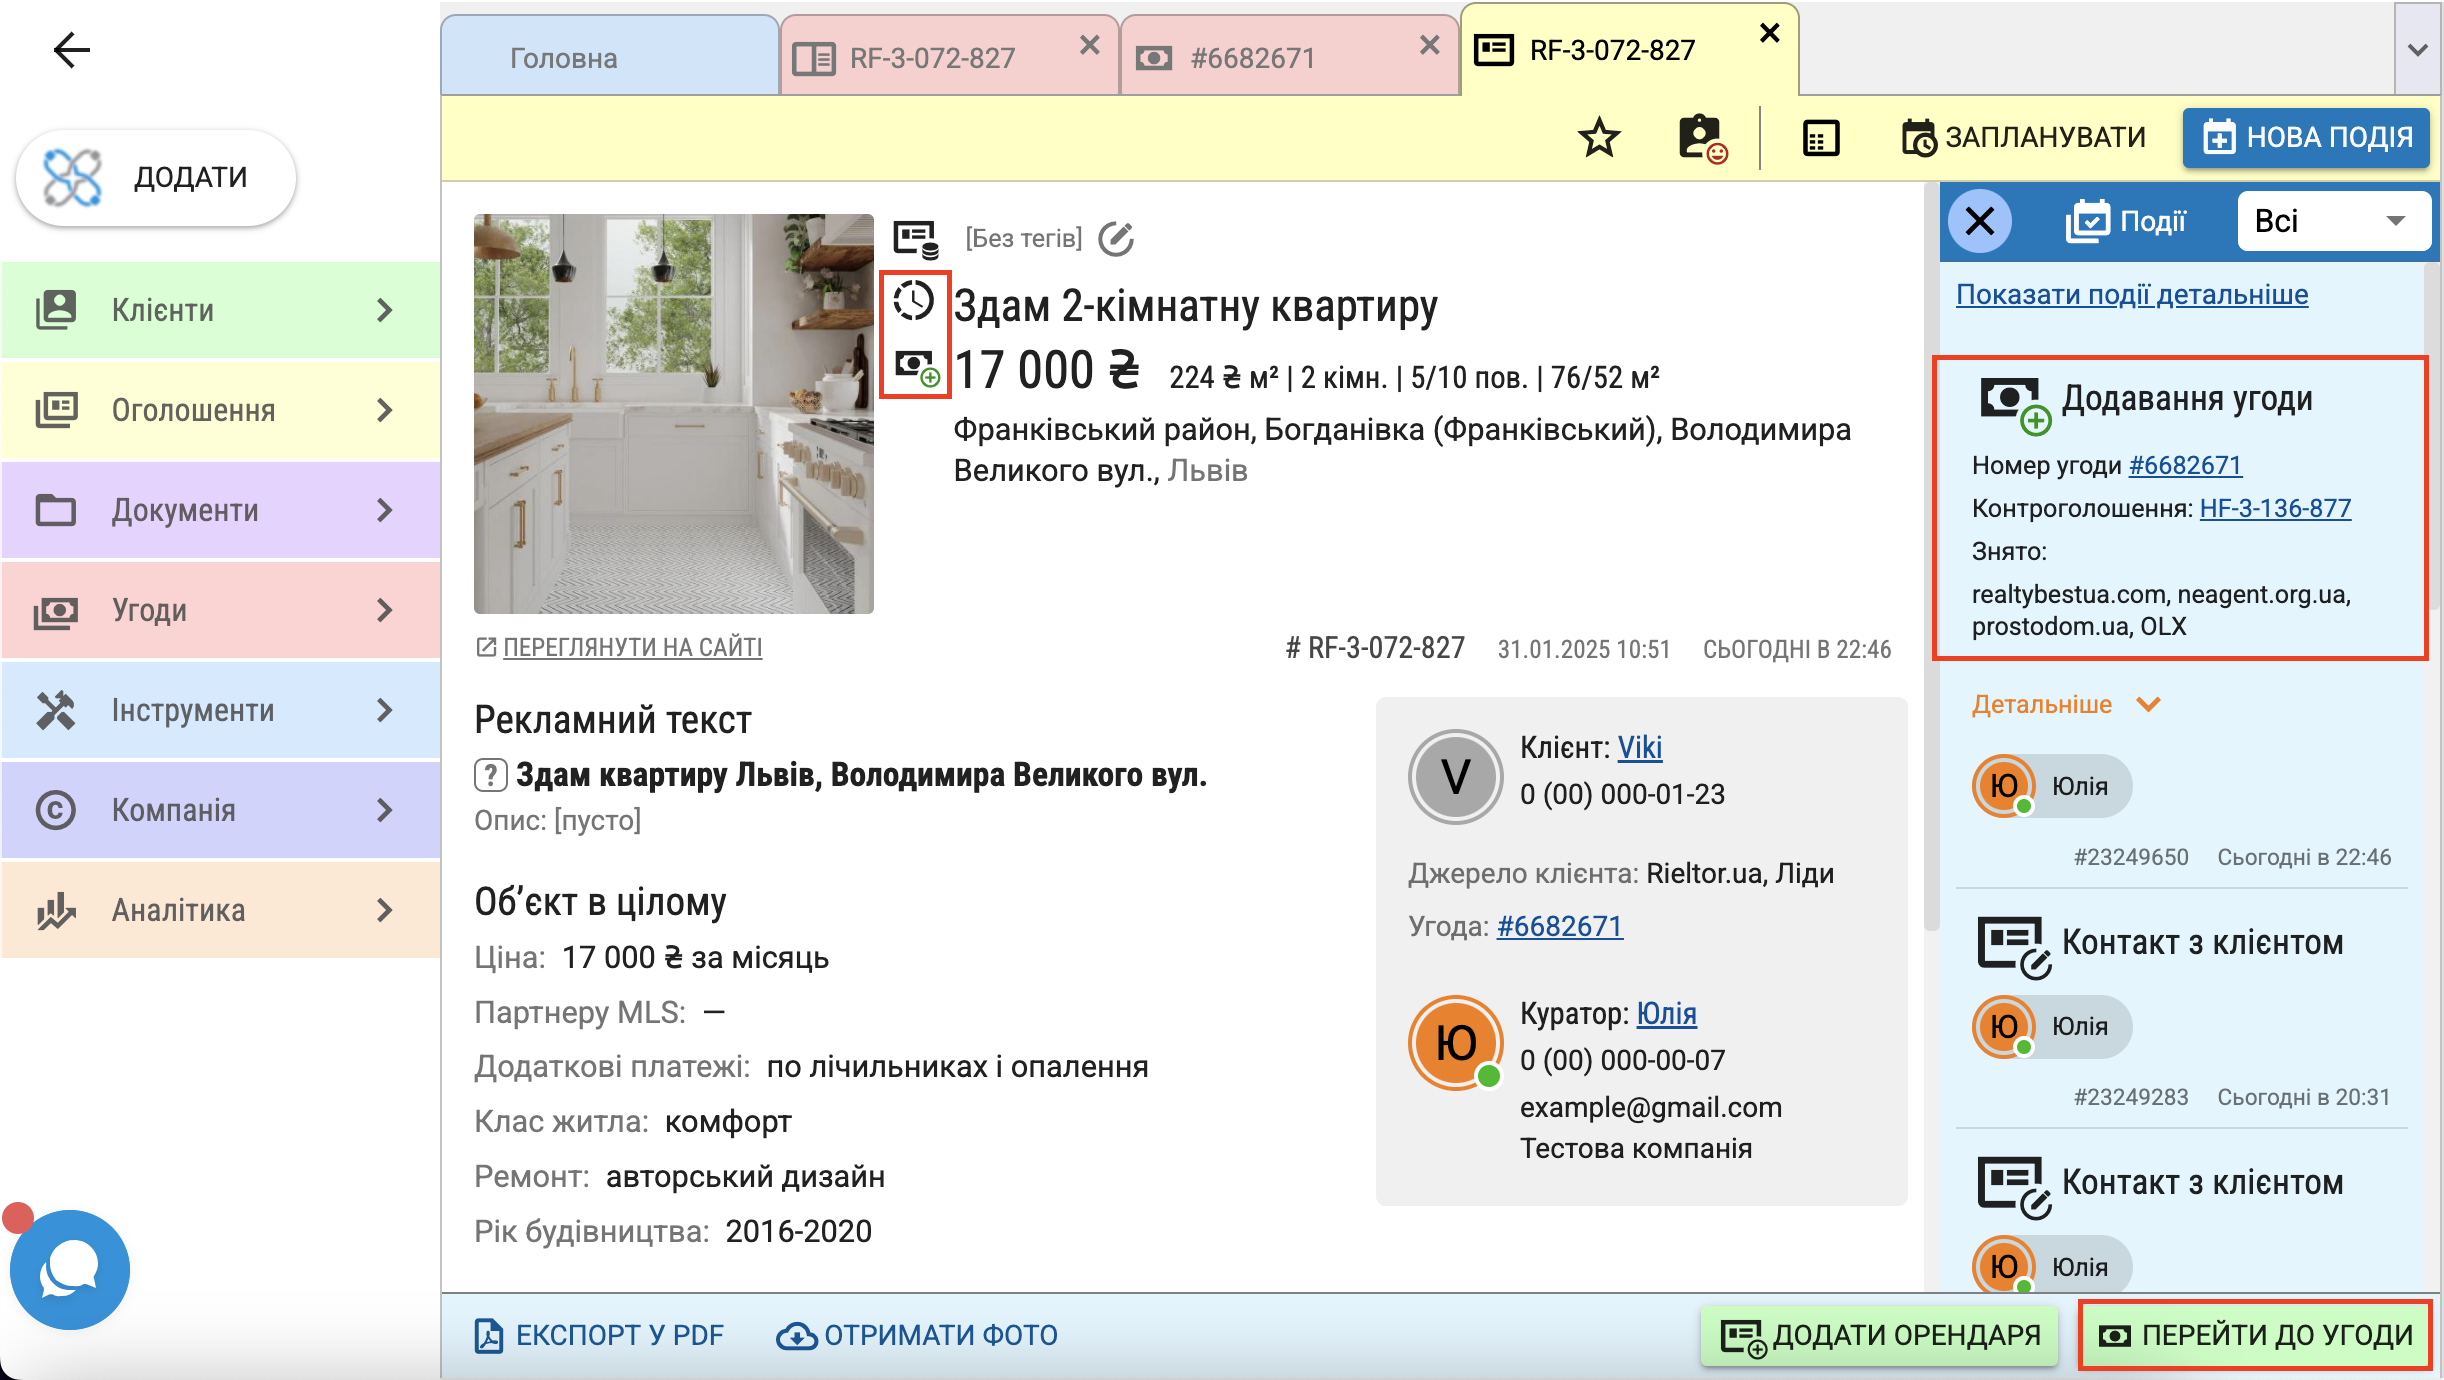The image size is (2444, 1380).
Task: Click the curator Ю avatar
Action: point(1456,1043)
